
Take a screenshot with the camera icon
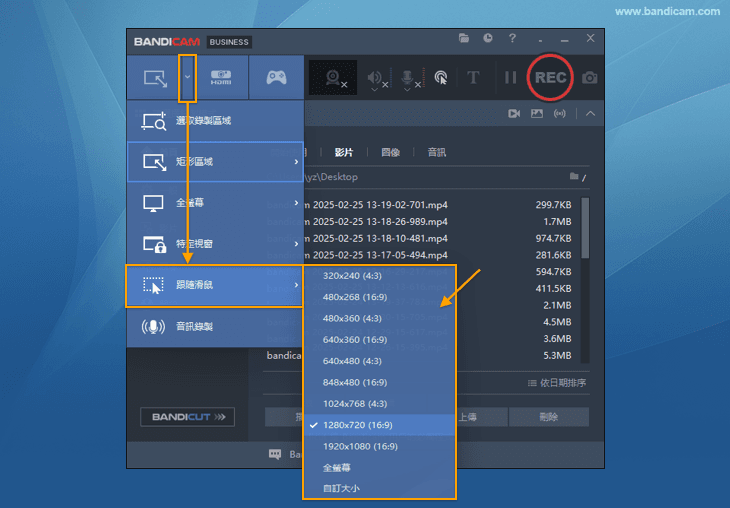[589, 77]
